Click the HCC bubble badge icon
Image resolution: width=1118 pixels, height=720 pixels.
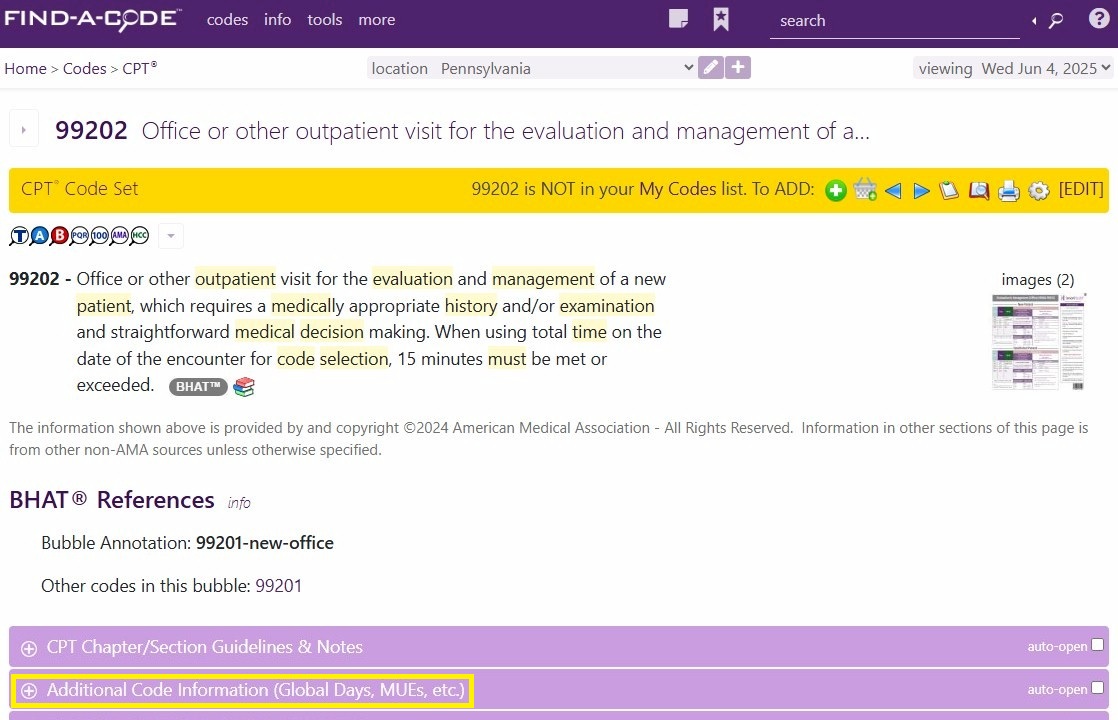pyautogui.click(x=140, y=235)
